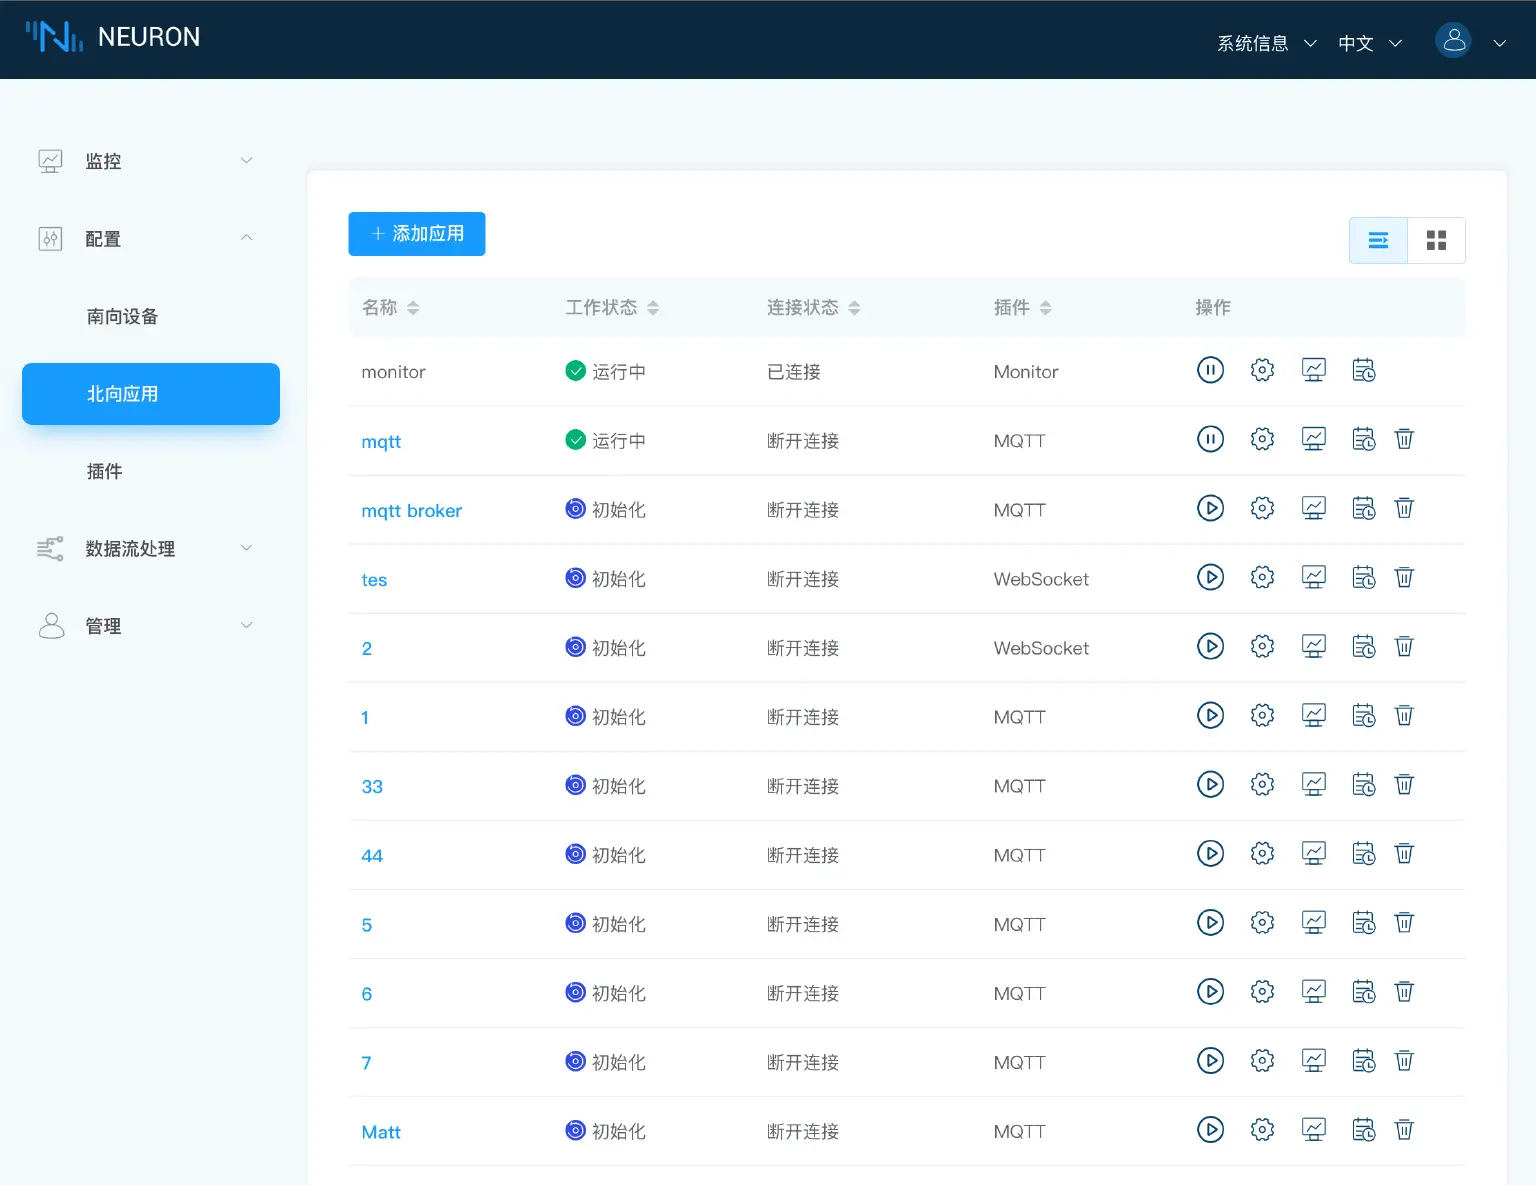
Task: Click the 添加应用 button
Action: [x=417, y=234]
